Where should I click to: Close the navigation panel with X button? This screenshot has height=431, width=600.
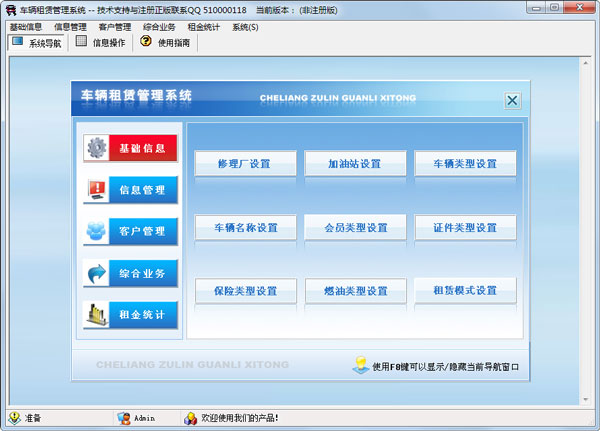[512, 101]
